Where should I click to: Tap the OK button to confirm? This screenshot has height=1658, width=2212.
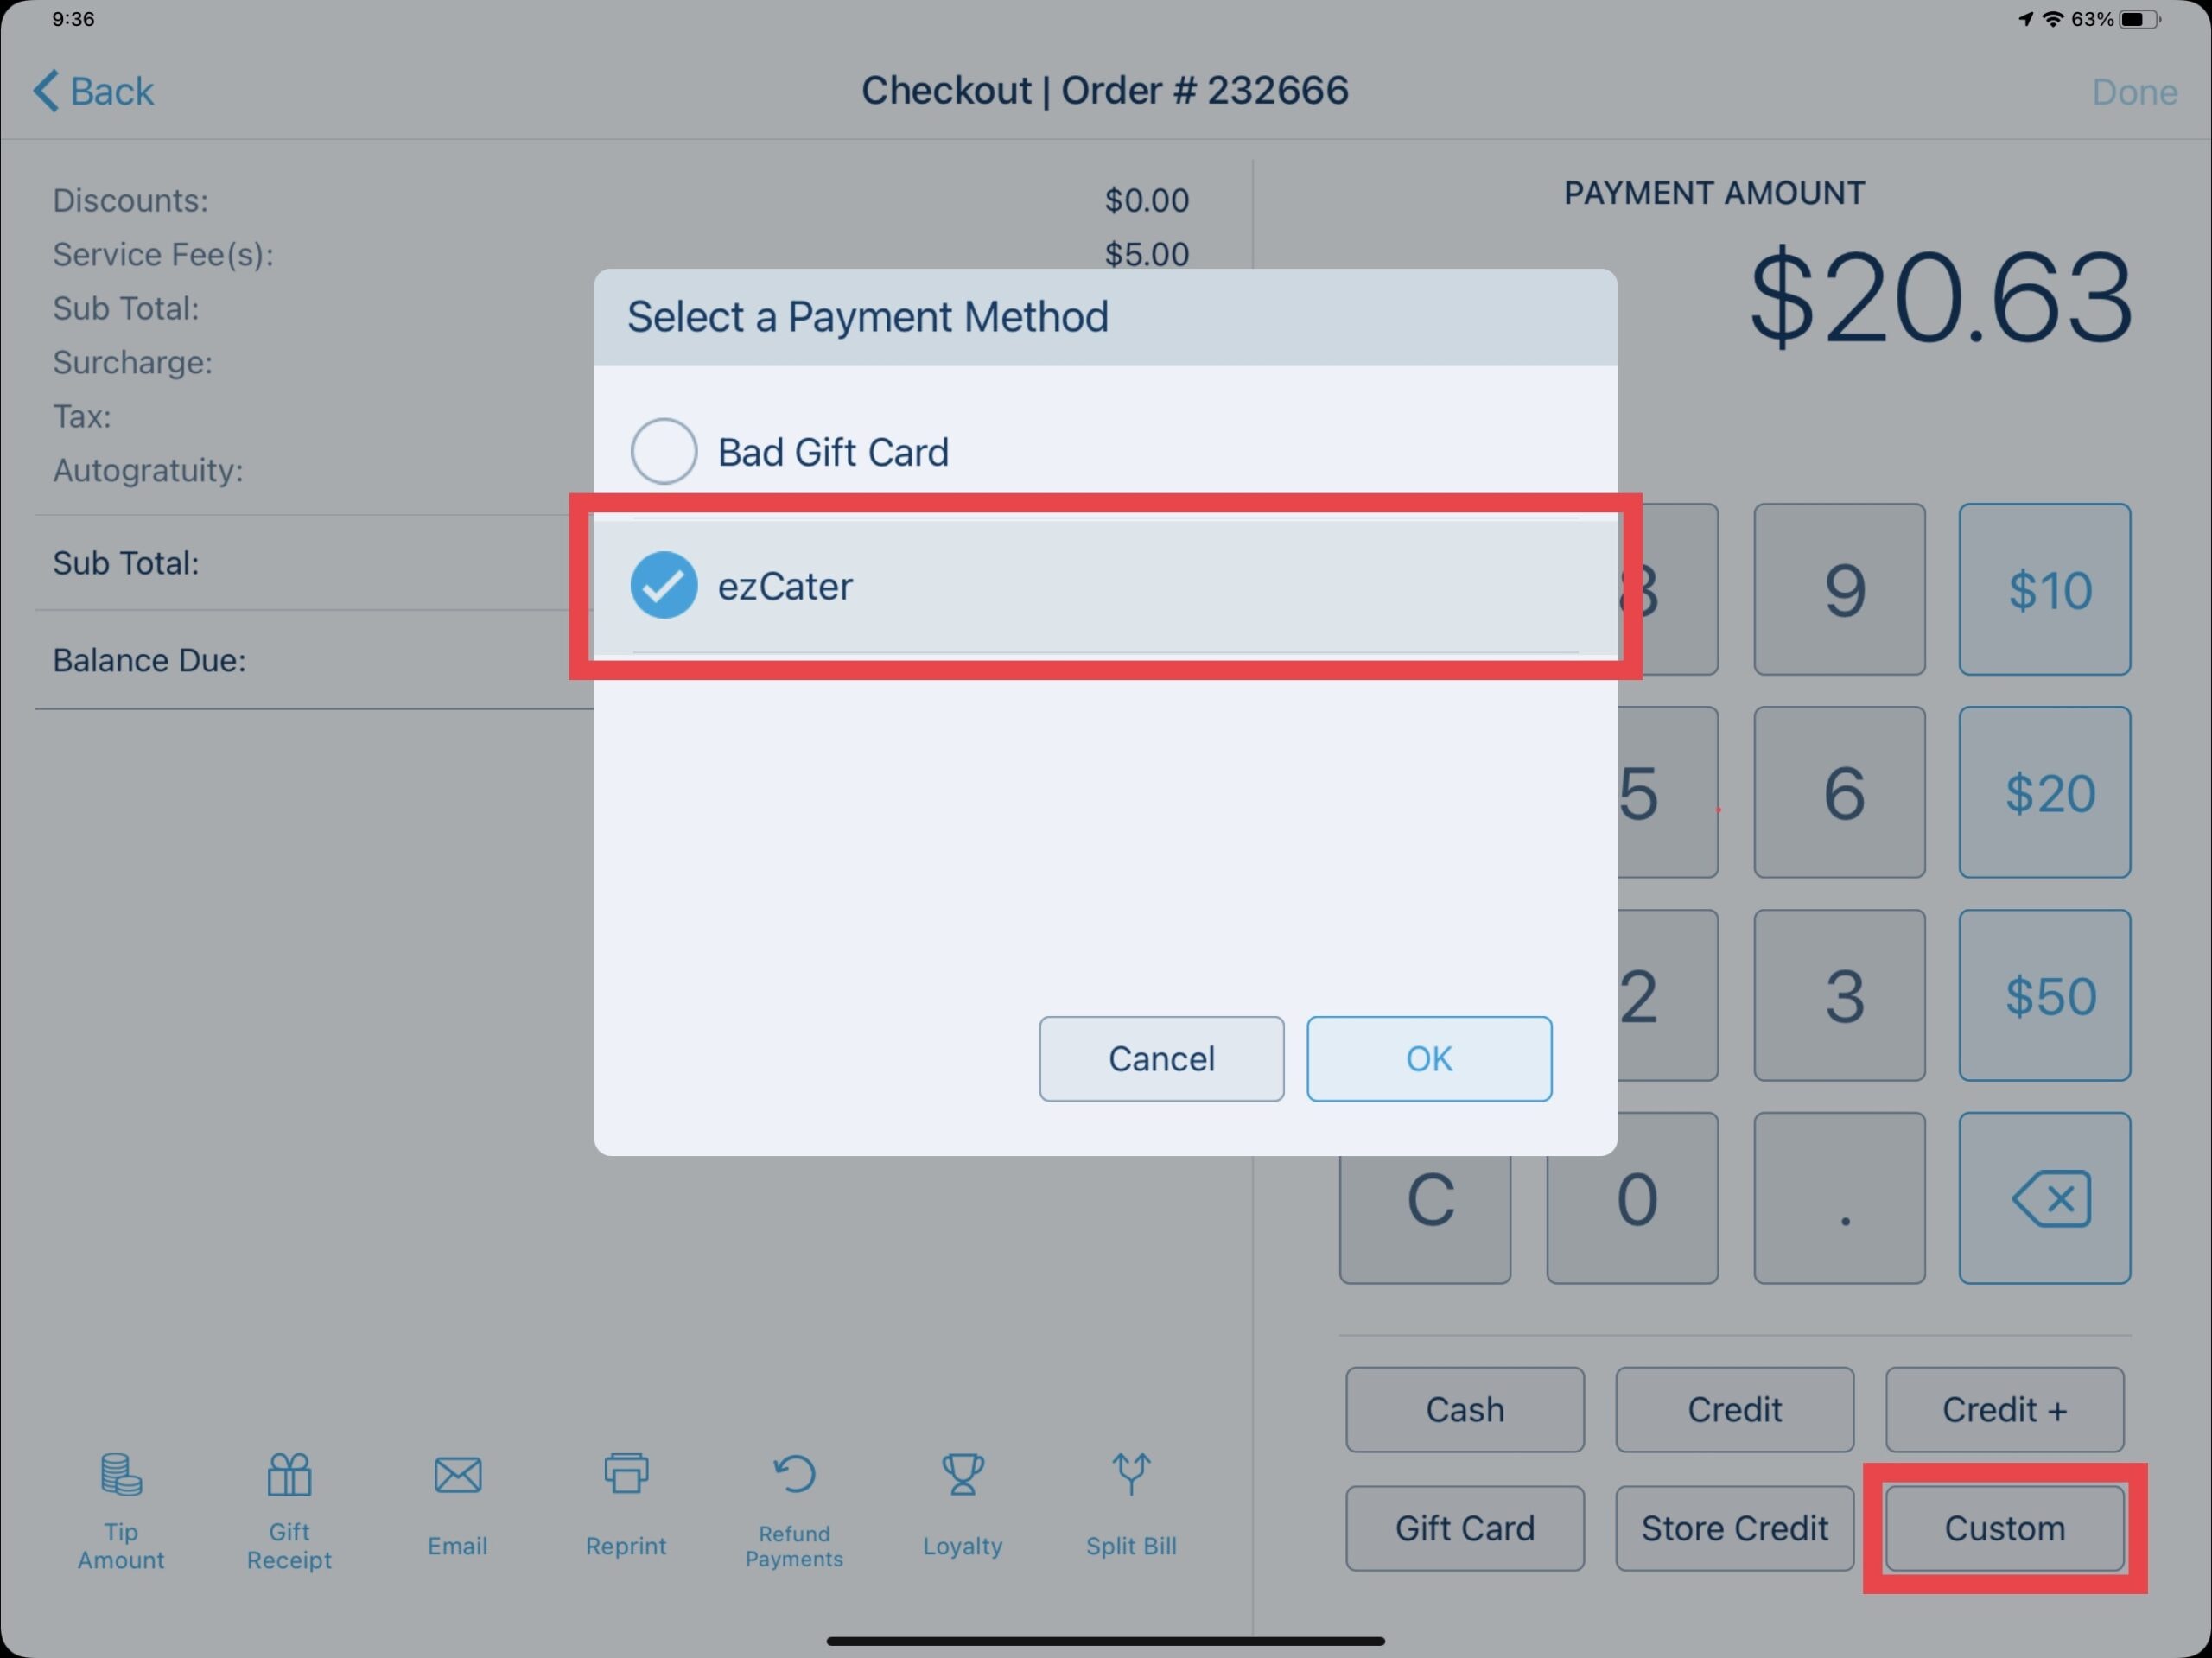[x=1428, y=1059]
